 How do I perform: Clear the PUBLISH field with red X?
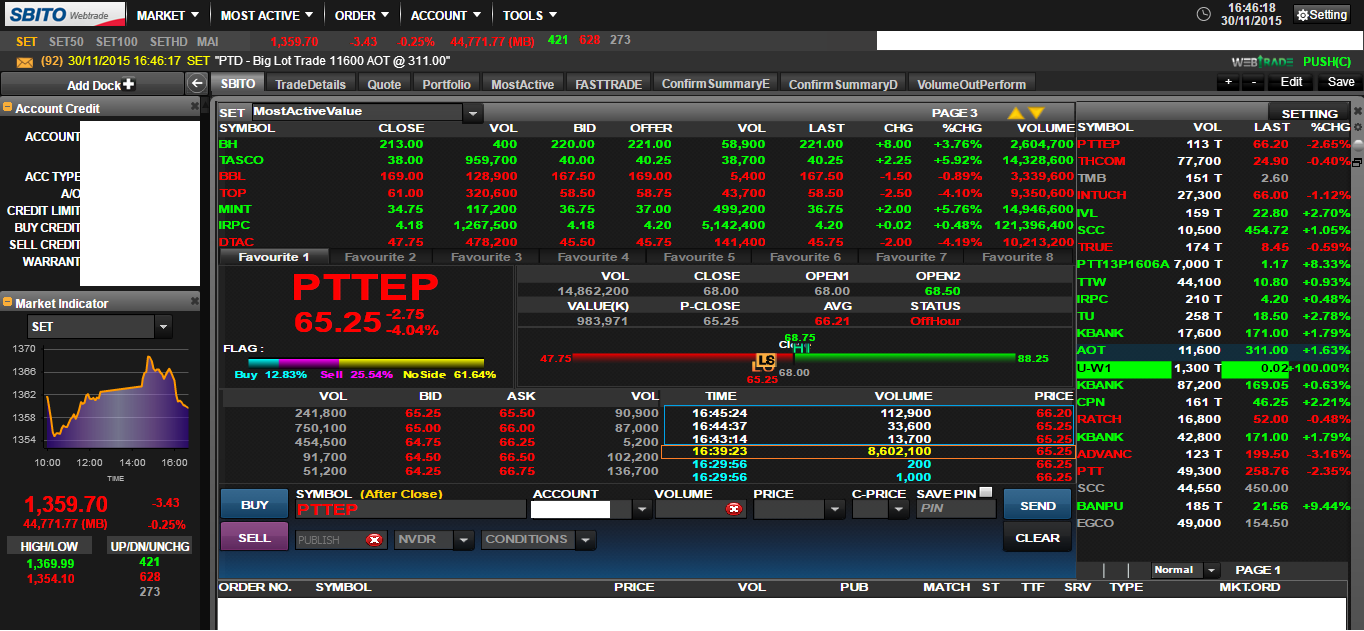[374, 540]
